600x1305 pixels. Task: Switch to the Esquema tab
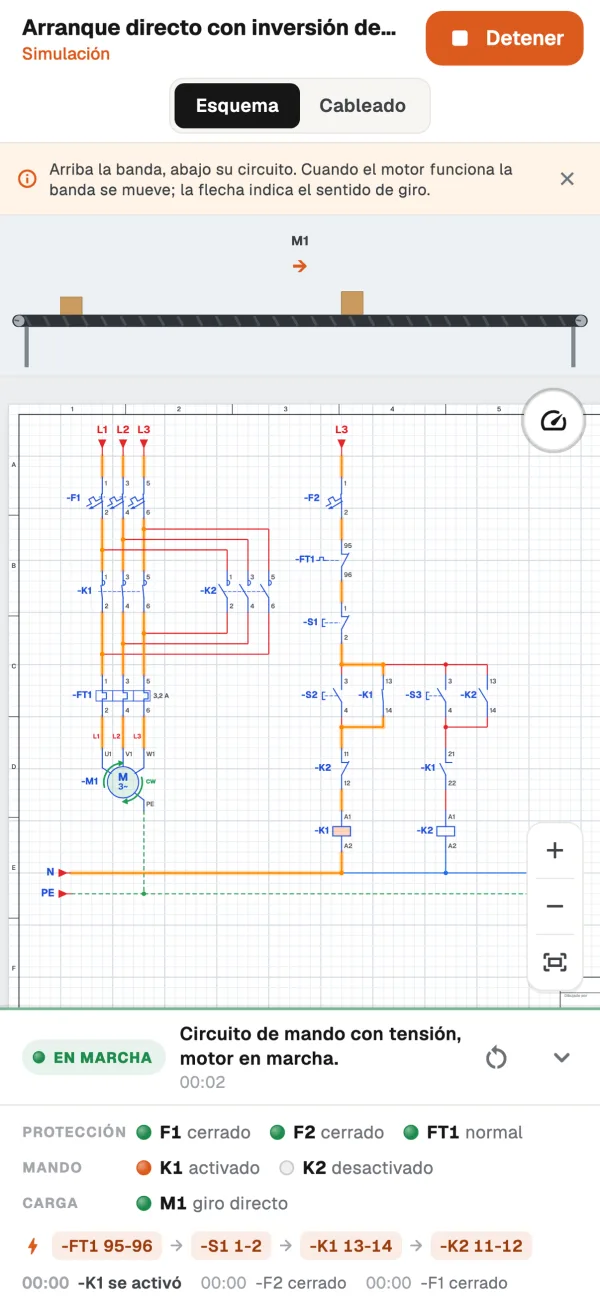237,106
